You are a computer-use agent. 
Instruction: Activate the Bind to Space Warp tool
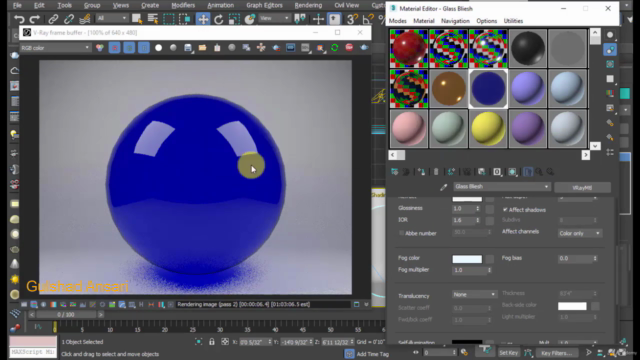tap(84, 19)
